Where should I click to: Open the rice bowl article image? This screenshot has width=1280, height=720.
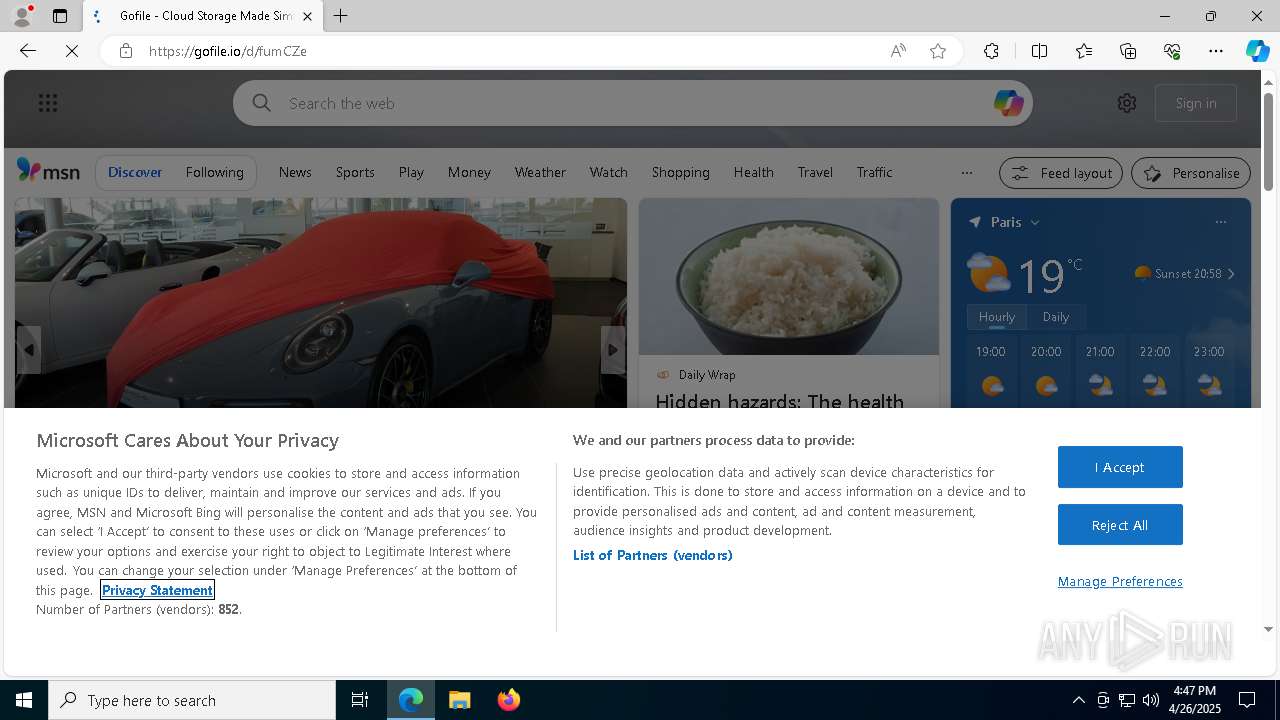(789, 276)
